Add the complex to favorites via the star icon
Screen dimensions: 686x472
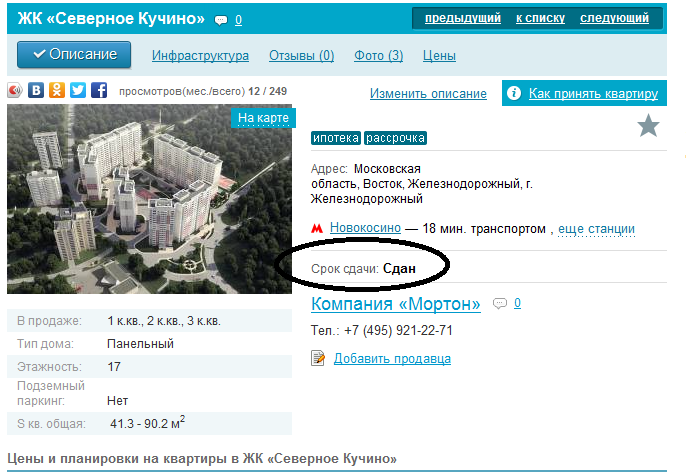click(648, 126)
